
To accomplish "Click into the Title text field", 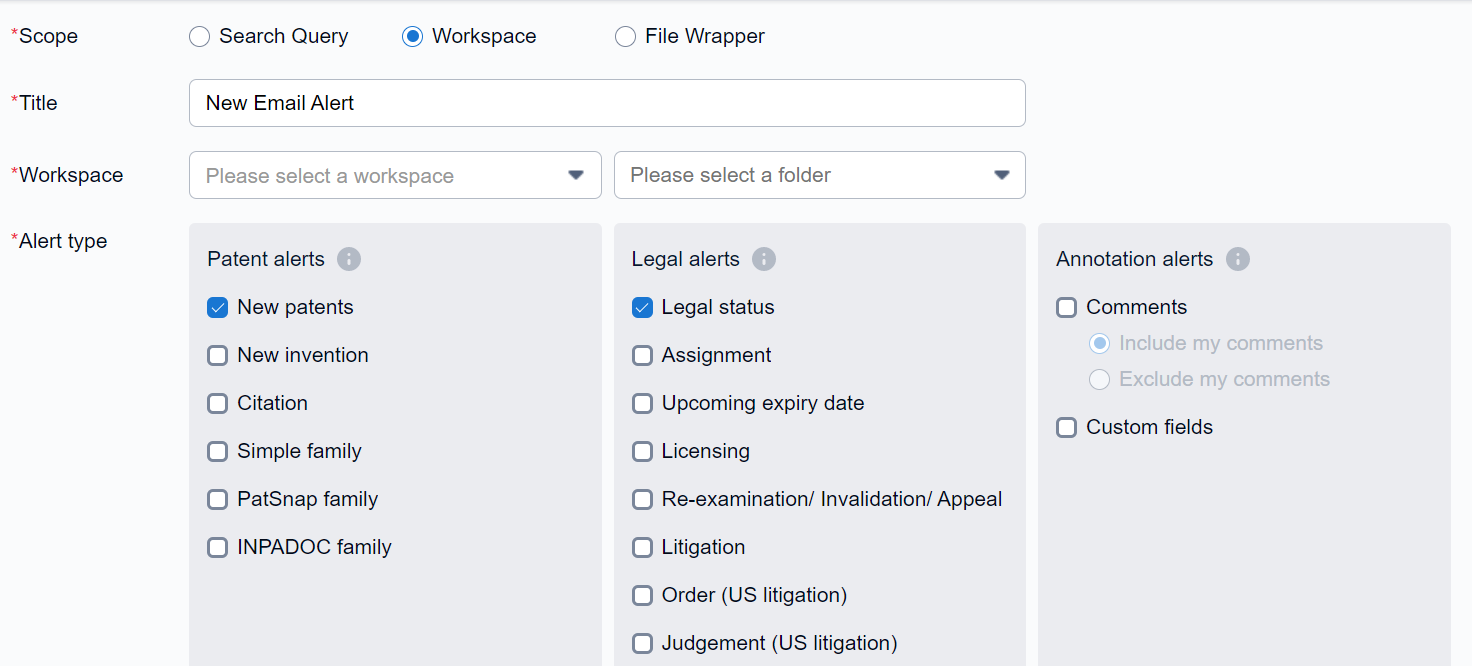I will [607, 103].
